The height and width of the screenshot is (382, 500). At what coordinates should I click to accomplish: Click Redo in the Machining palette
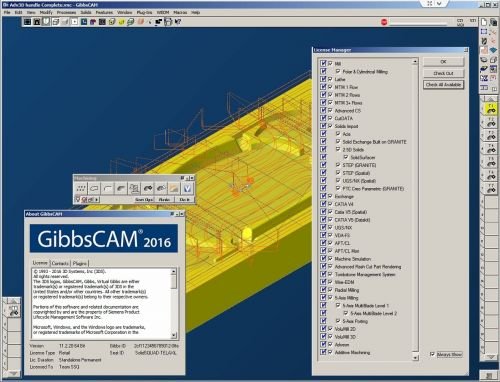(164, 200)
